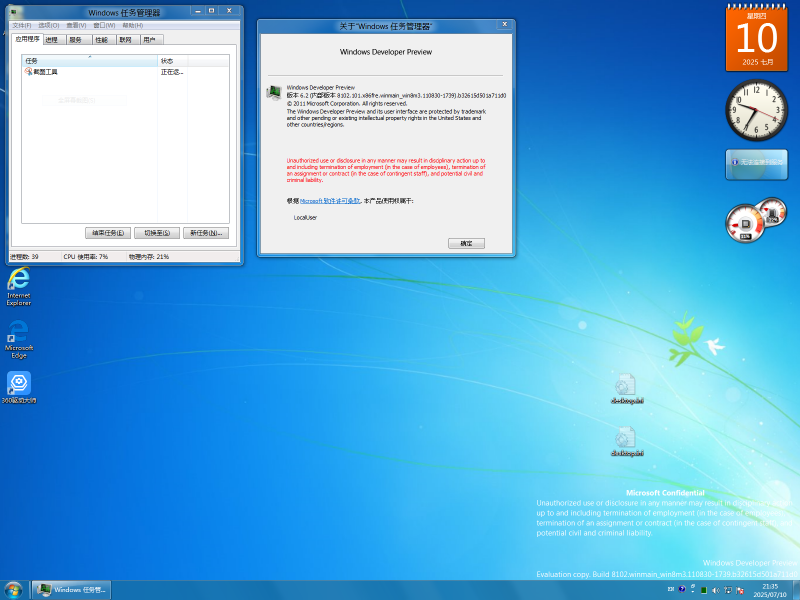Open Action Center flag tray icon

[740, 590]
